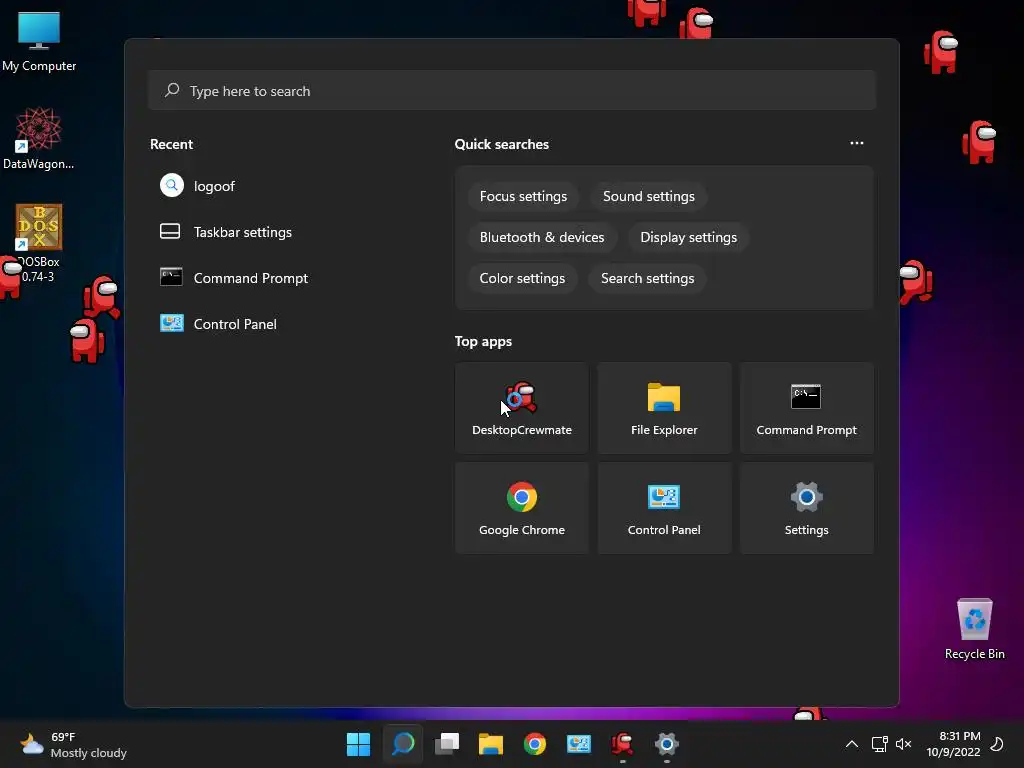Click the Taskbar settings icon in Recent
Viewport: 1024px width, 768px height.
point(170,231)
